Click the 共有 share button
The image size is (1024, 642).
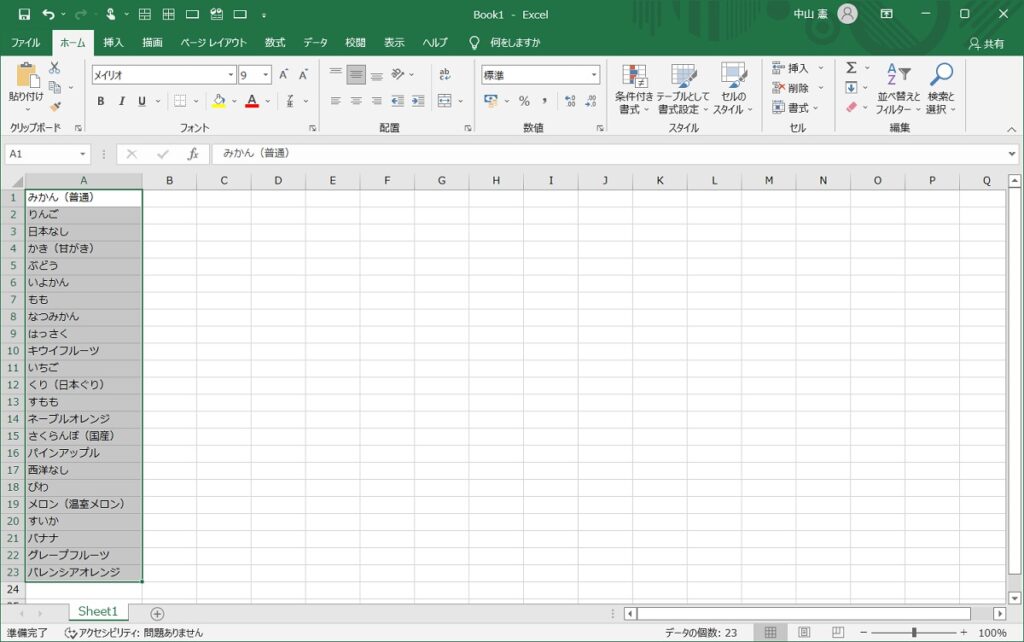pos(986,44)
